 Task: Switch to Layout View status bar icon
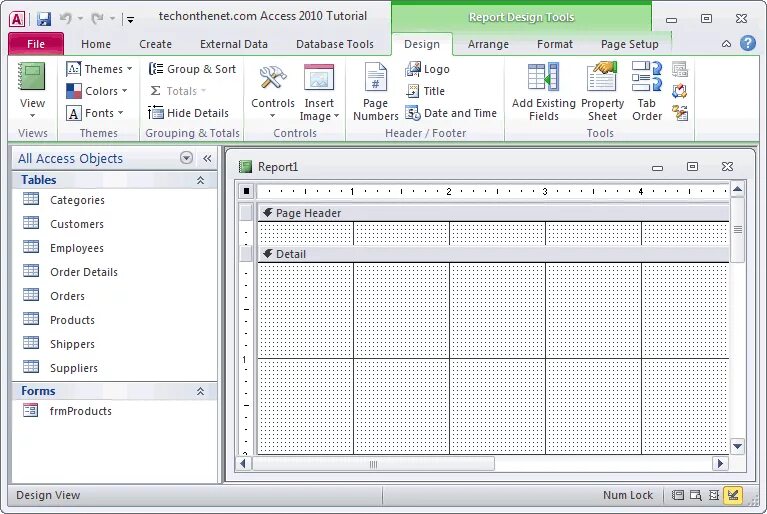(x=714, y=495)
